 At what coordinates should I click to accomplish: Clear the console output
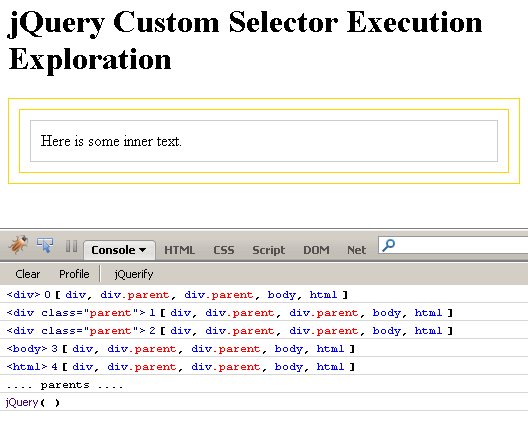pos(28,274)
